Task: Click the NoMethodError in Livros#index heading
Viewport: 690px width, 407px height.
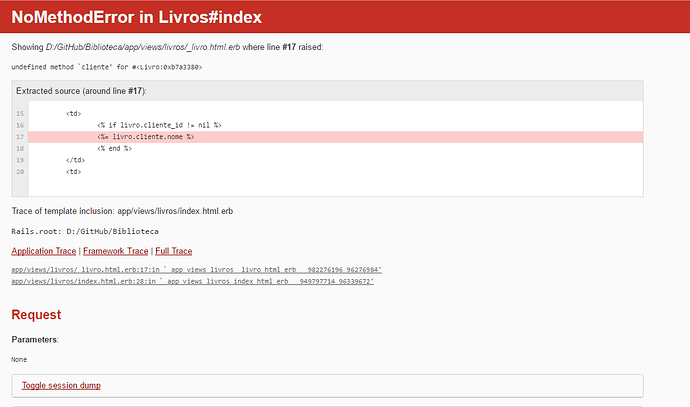Action: [x=136, y=17]
